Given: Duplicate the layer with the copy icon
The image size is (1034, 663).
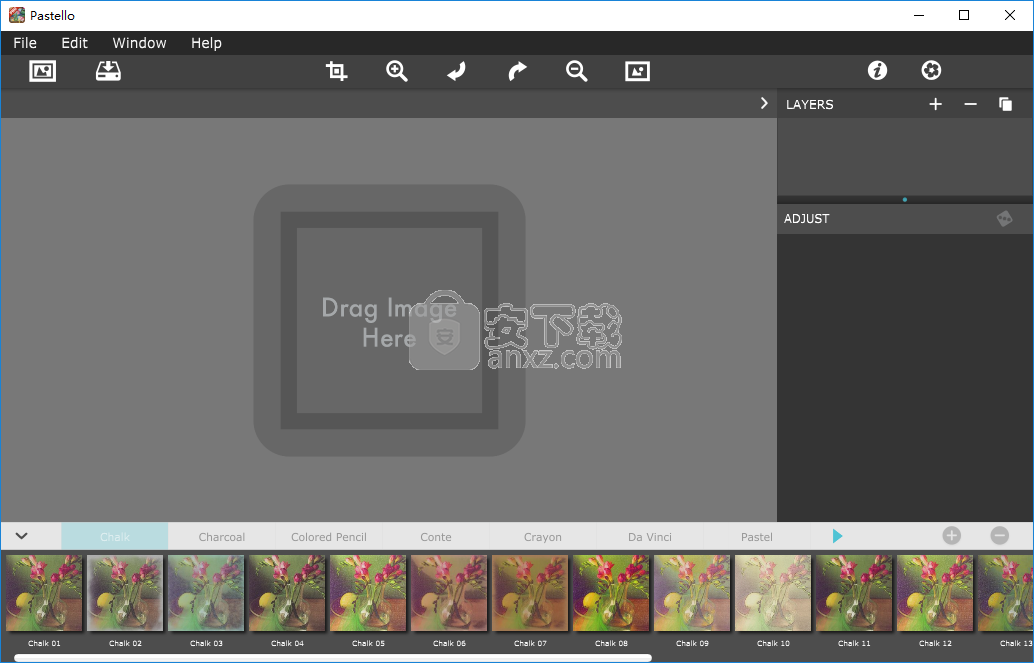Looking at the screenshot, I should click(x=1005, y=104).
